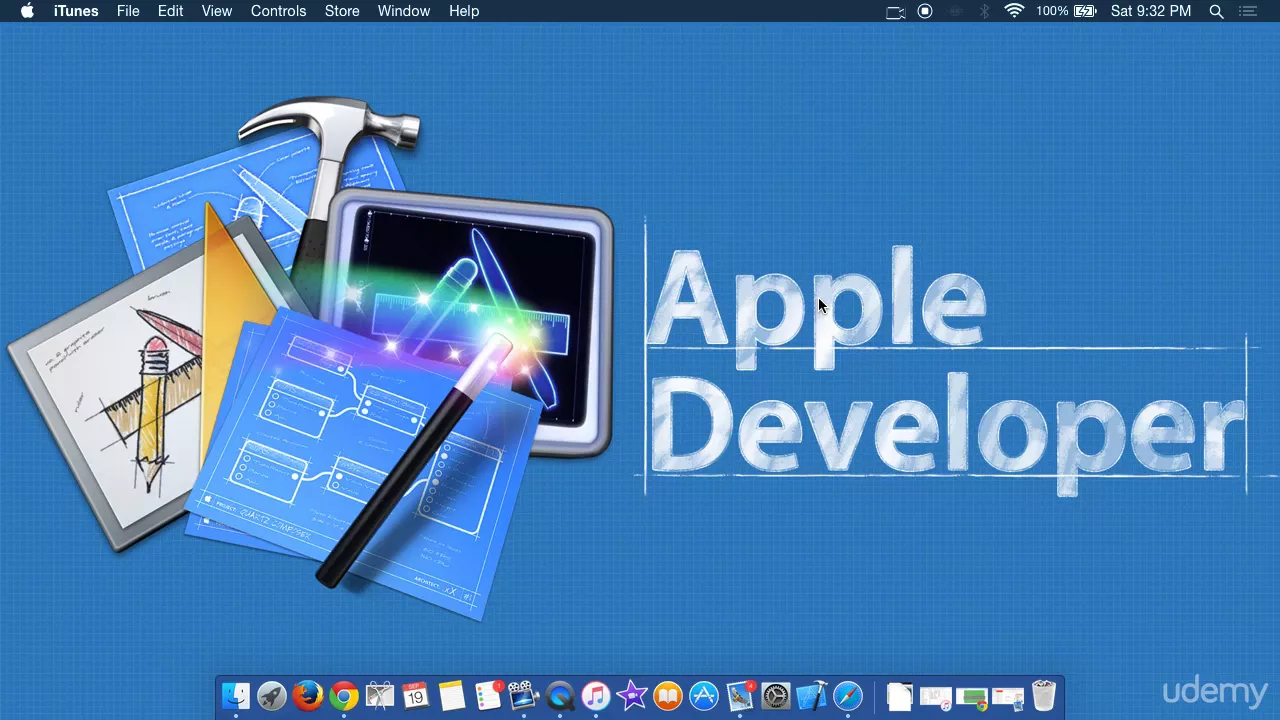Open Google Chrome from the dock
Viewport: 1280px width, 720px height.
click(344, 696)
